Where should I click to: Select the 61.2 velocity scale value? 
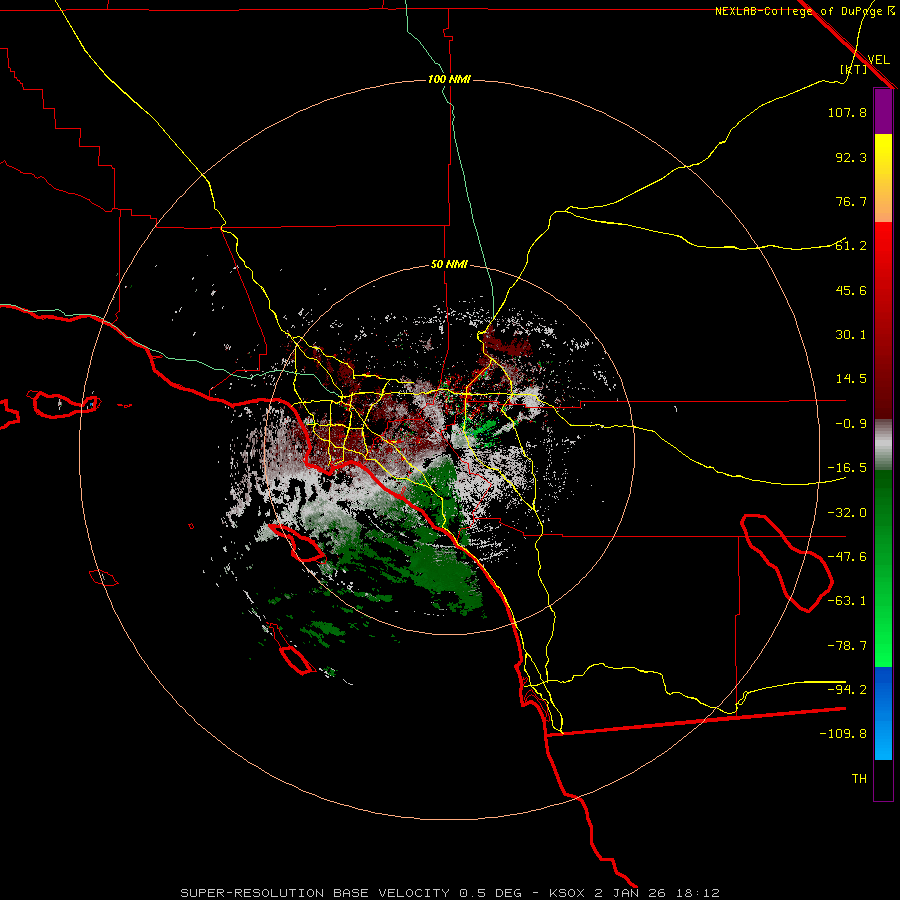(851, 246)
